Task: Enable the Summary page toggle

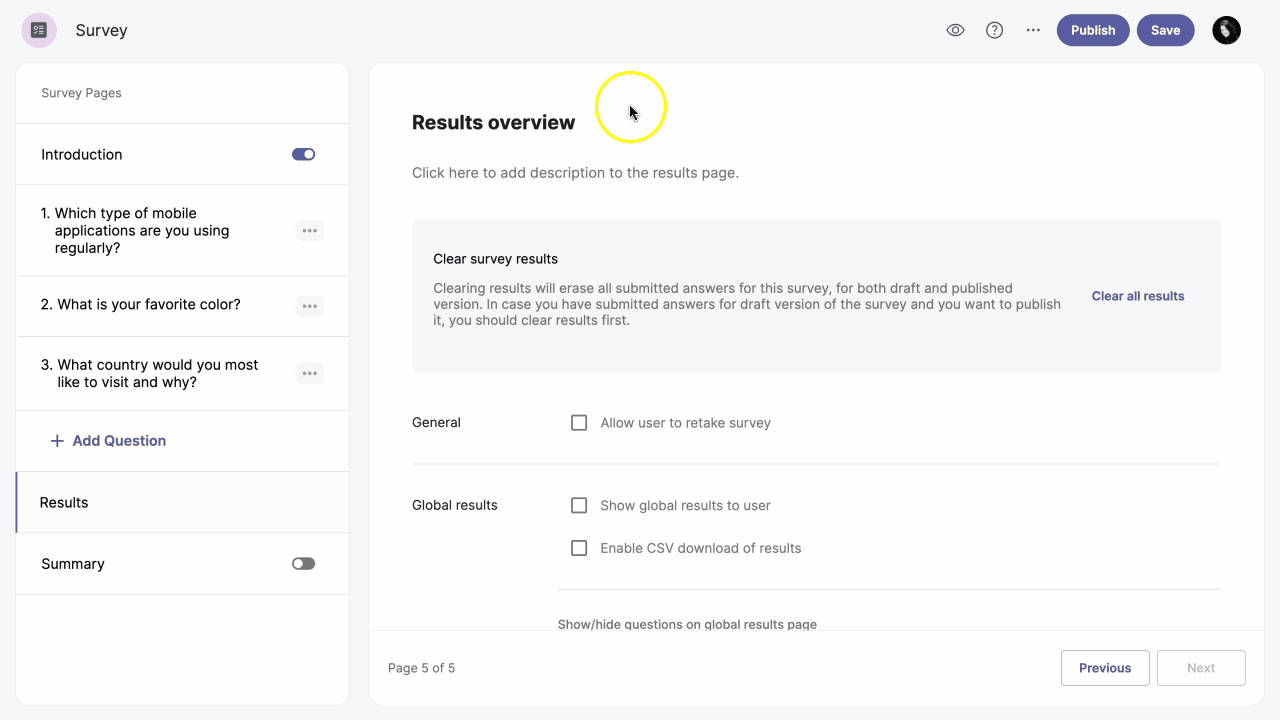Action: coord(303,564)
